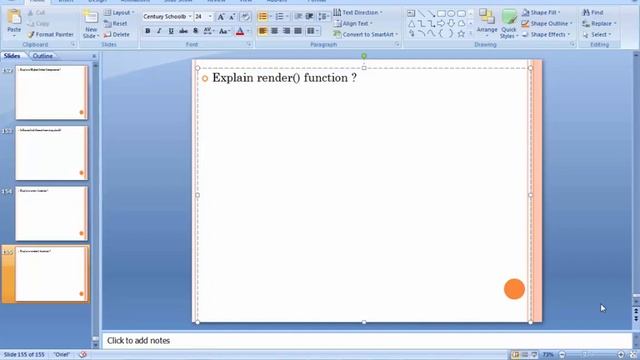The width and height of the screenshot is (640, 360).
Task: Toggle strikethrough formatting
Action: pyautogui.click(x=183, y=31)
